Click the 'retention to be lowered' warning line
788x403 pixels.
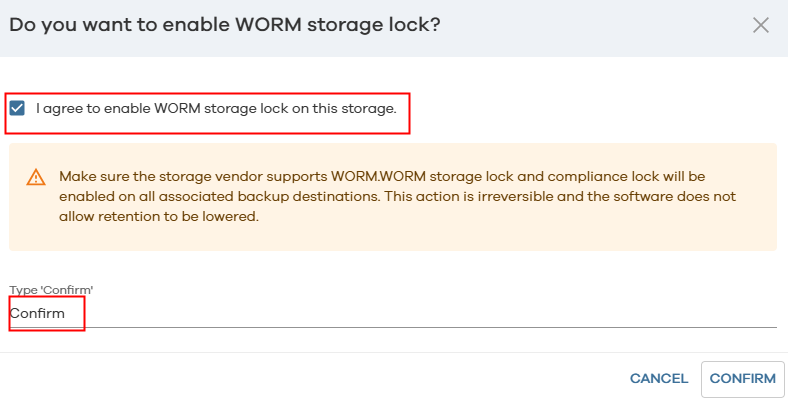tap(160, 216)
